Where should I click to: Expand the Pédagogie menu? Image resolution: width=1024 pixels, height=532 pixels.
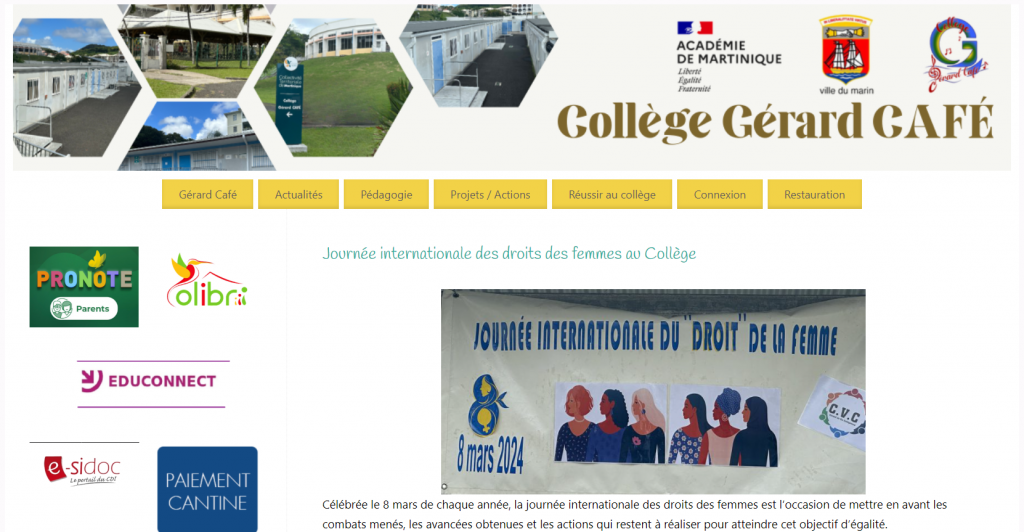pyautogui.click(x=386, y=195)
